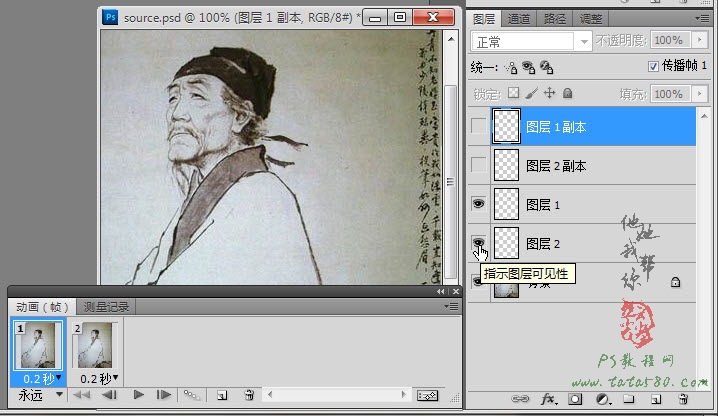Open the layer style fx menu
This screenshot has width=718, height=416.
tap(549, 399)
